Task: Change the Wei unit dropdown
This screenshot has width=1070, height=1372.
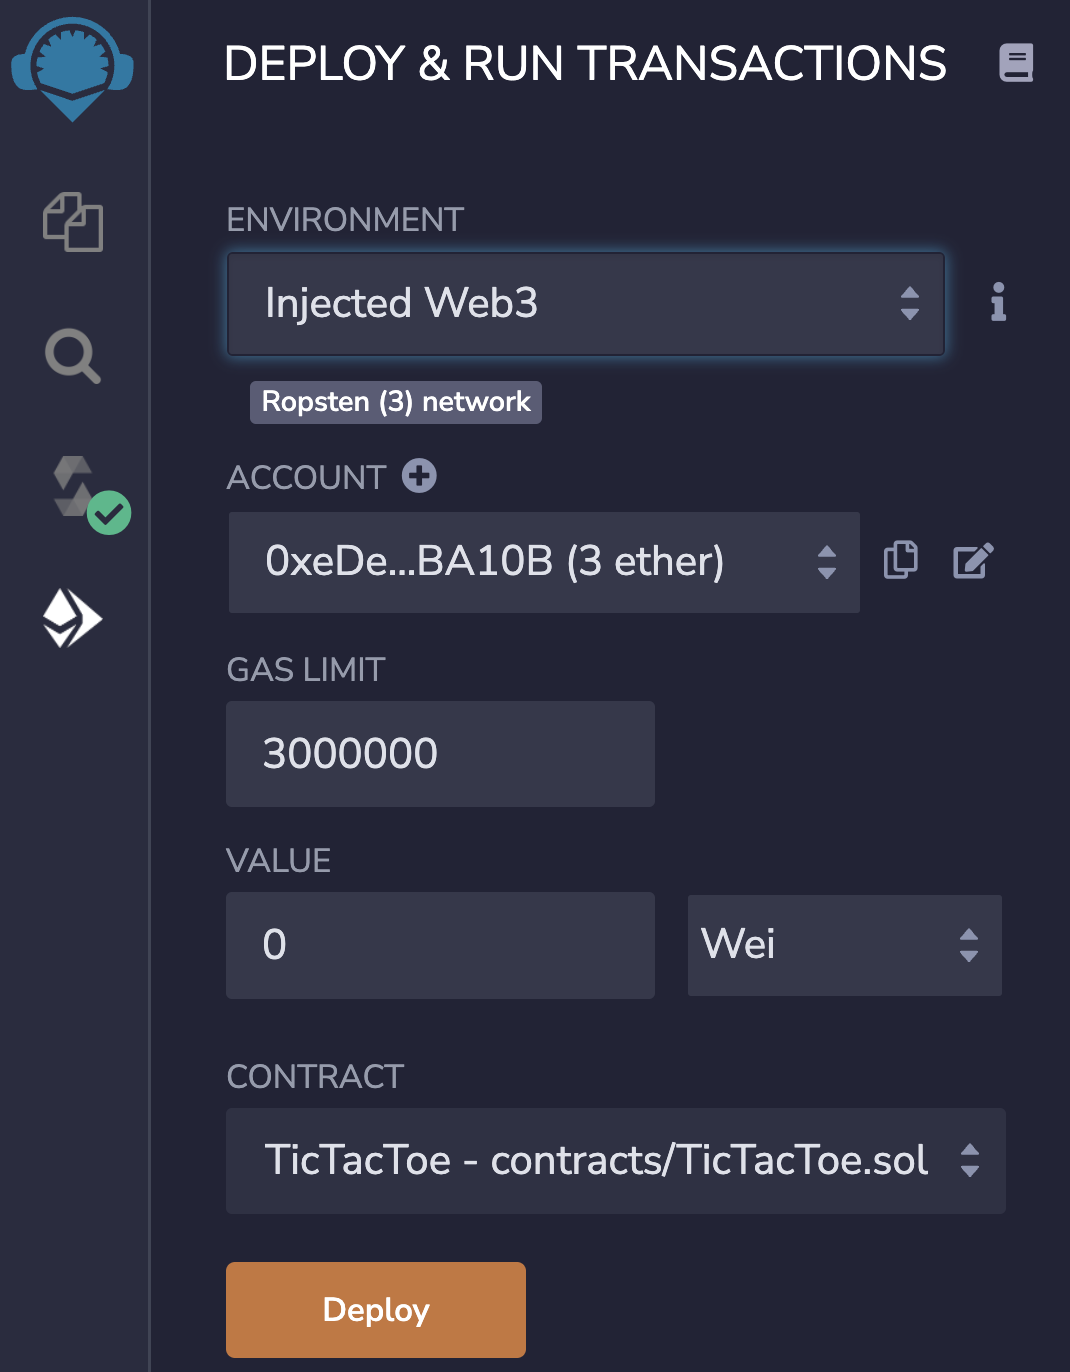Action: pyautogui.click(x=845, y=945)
